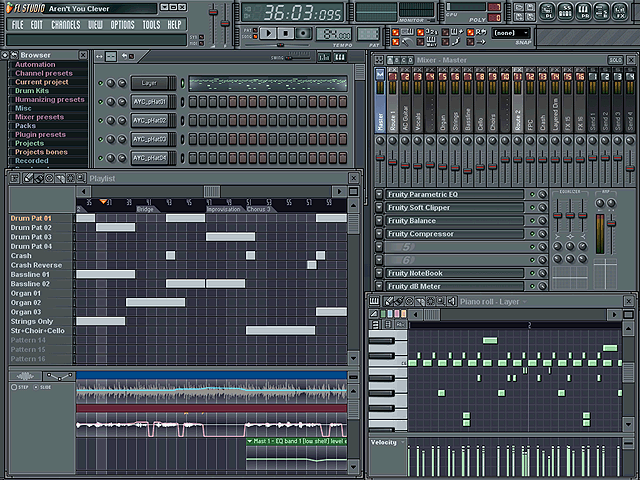
Task: Expand Fruity Compressor slot menu arrow
Action: click(x=379, y=234)
